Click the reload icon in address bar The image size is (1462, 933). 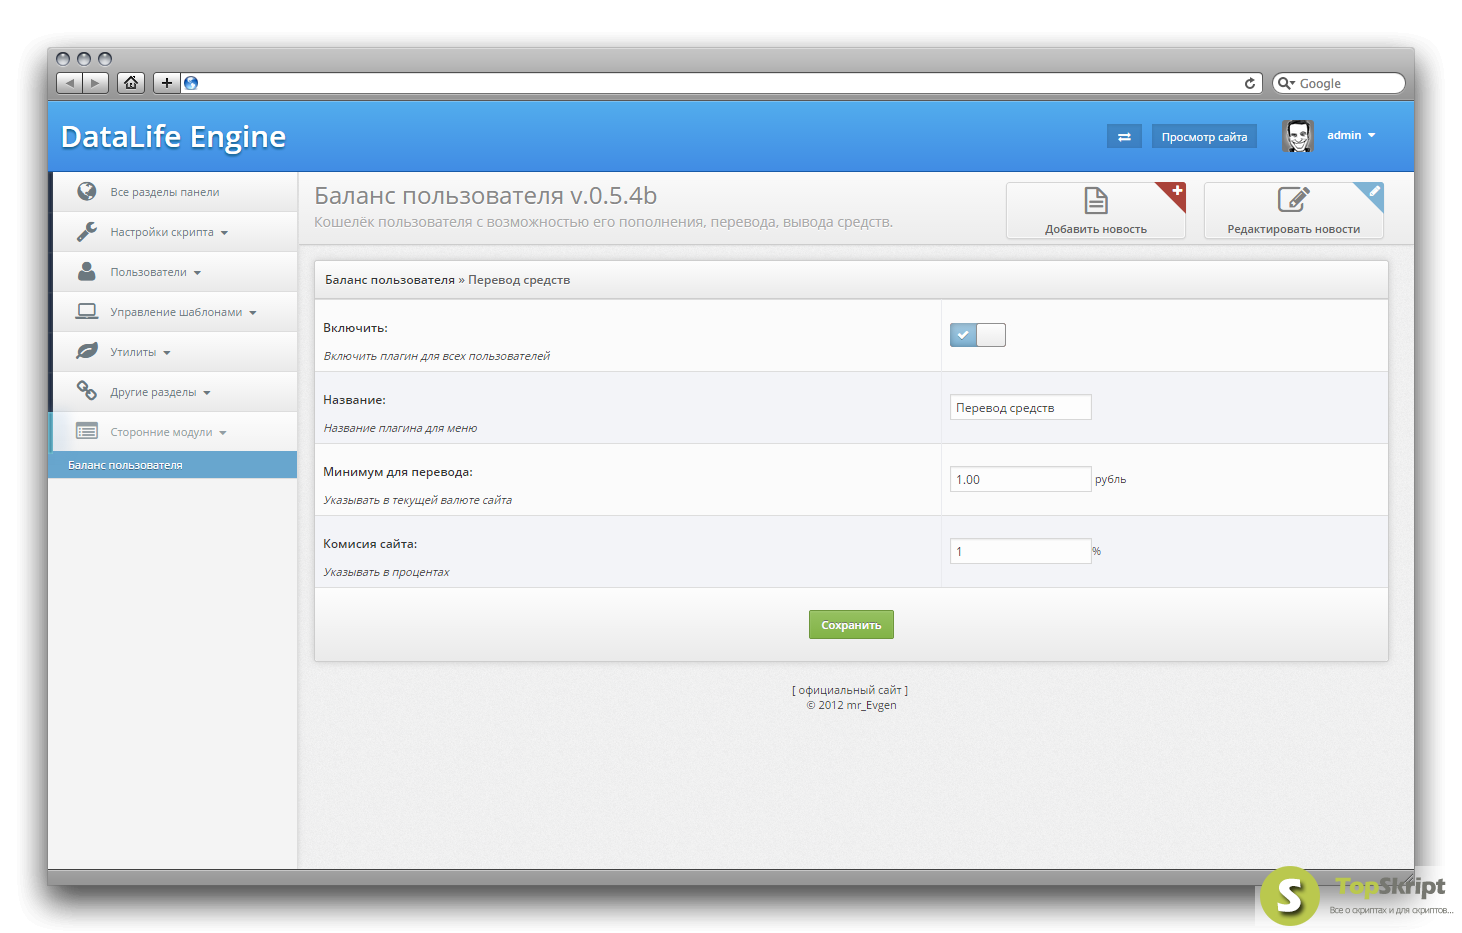1250,83
